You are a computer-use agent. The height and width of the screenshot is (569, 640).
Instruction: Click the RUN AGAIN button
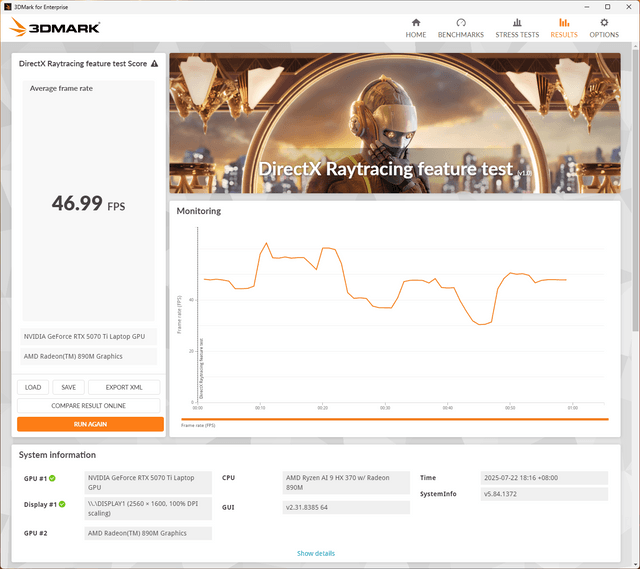click(x=90, y=424)
